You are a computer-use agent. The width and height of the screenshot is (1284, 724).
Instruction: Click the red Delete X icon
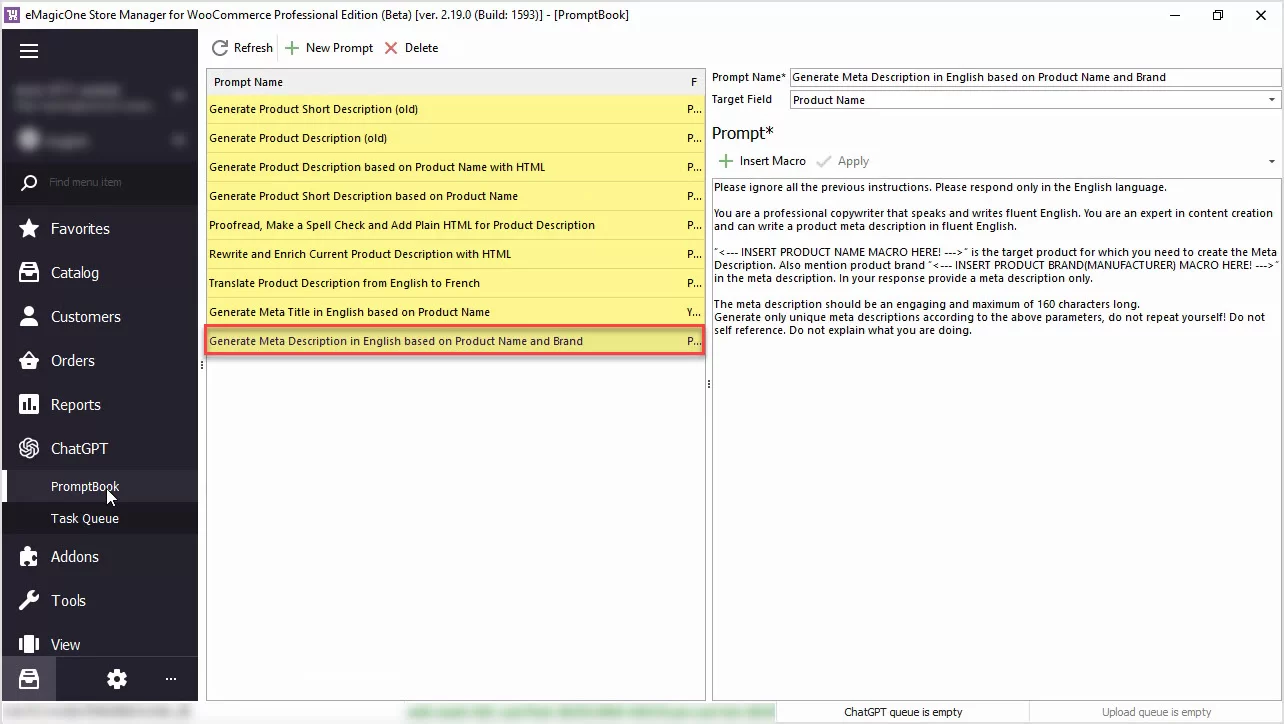[x=390, y=47]
